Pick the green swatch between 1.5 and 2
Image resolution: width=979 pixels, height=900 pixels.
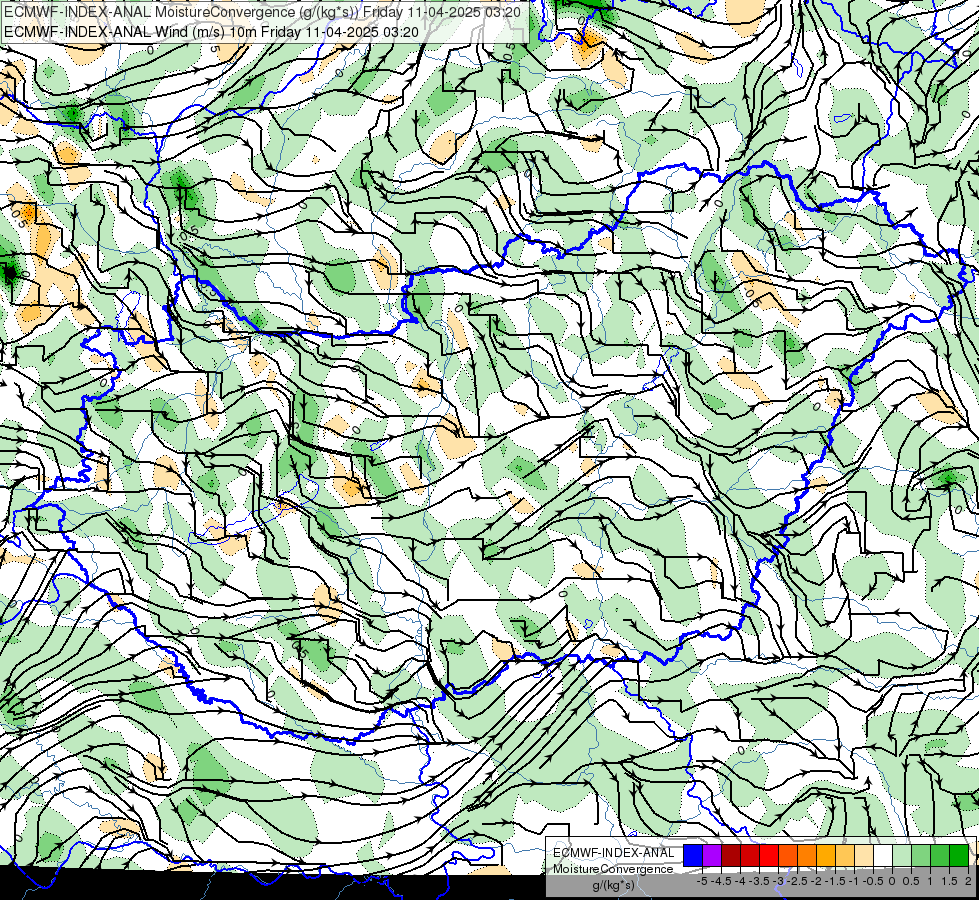coord(940,855)
